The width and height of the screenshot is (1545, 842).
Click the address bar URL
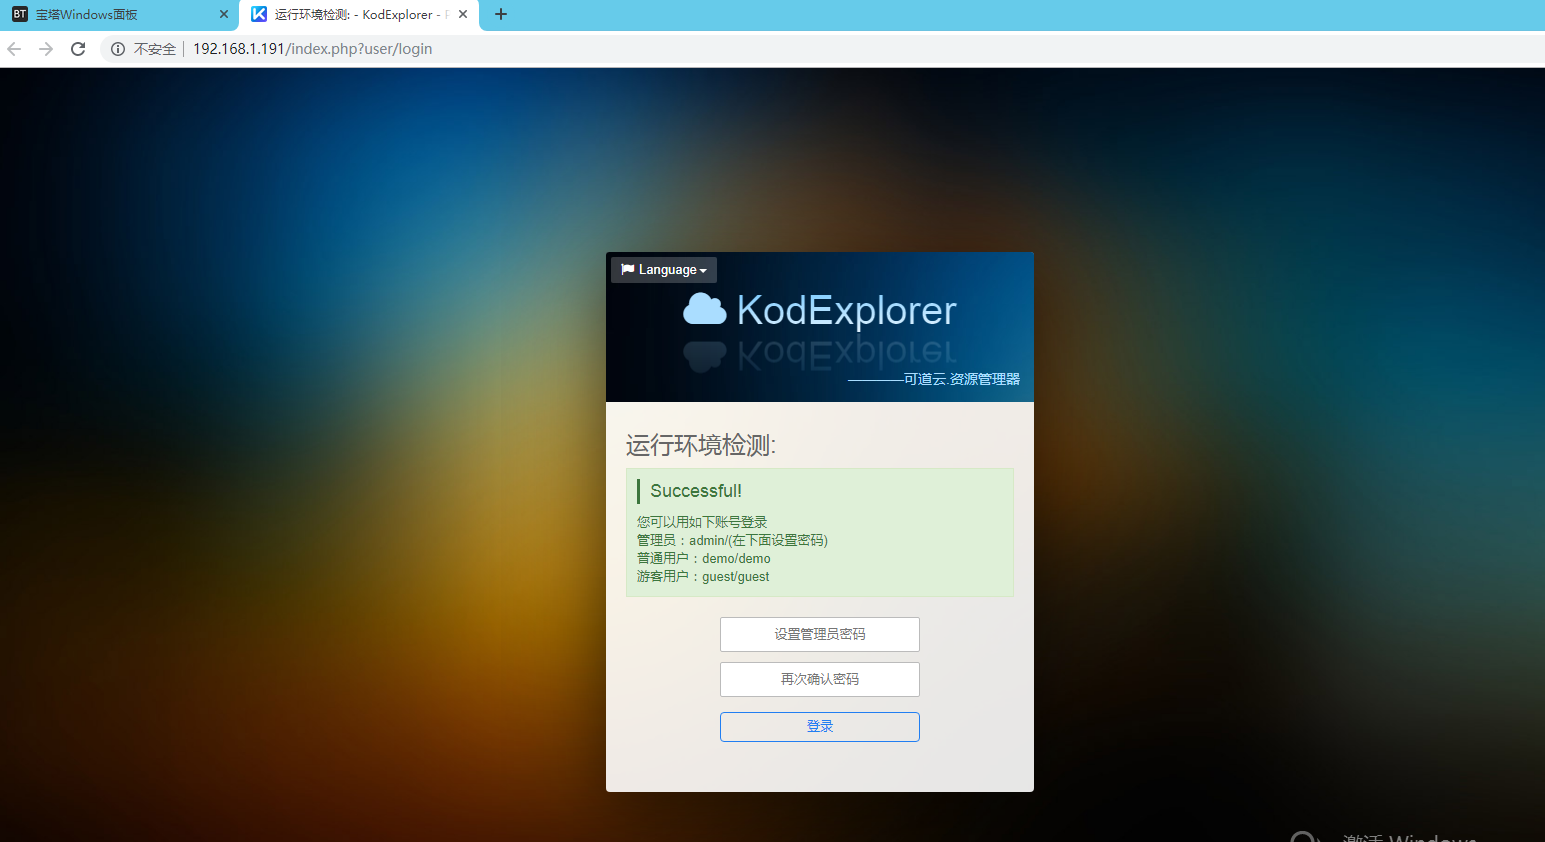[x=312, y=49]
